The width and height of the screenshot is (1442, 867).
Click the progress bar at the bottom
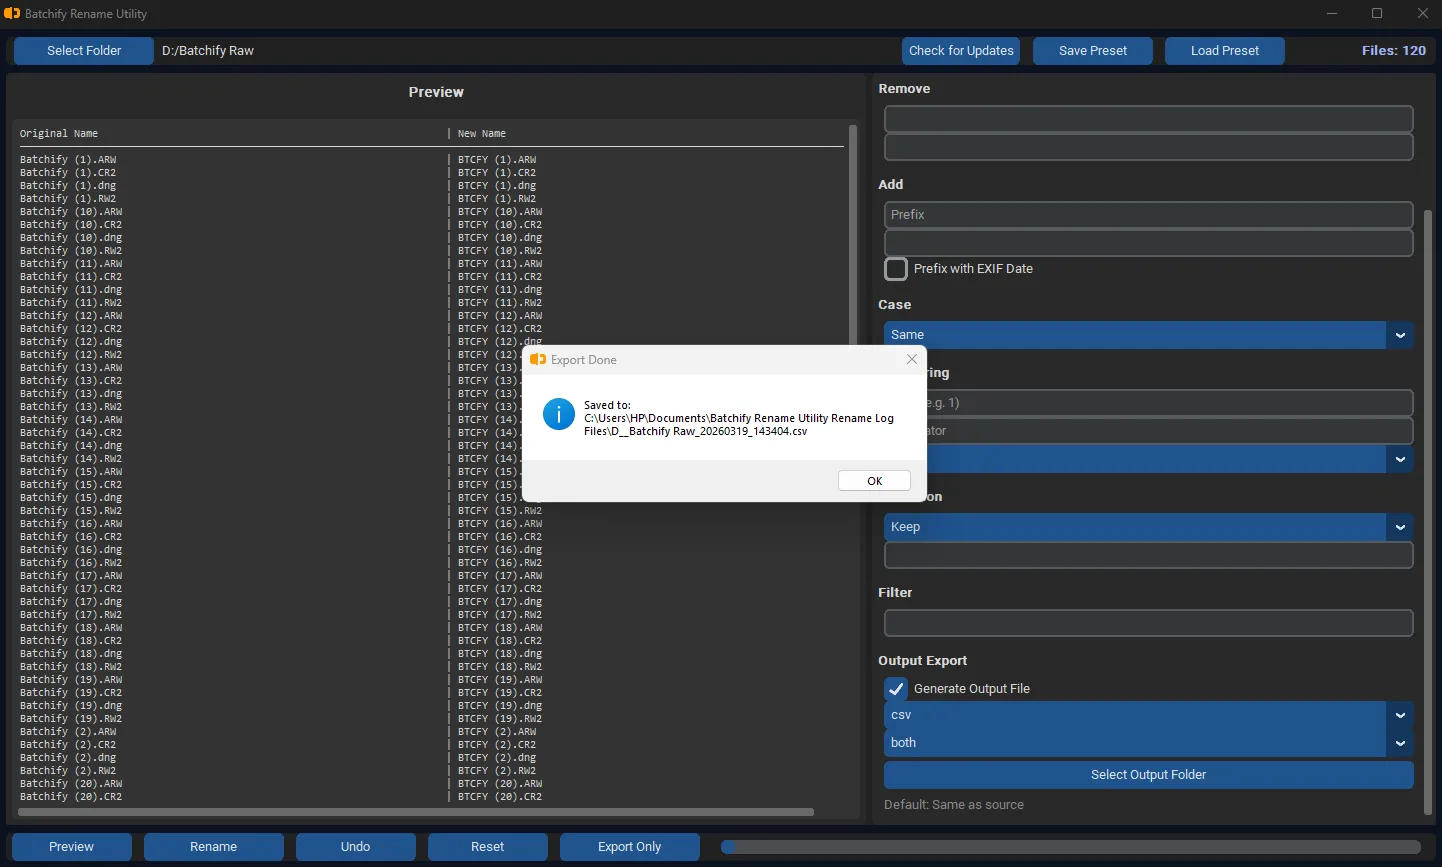coord(1075,846)
